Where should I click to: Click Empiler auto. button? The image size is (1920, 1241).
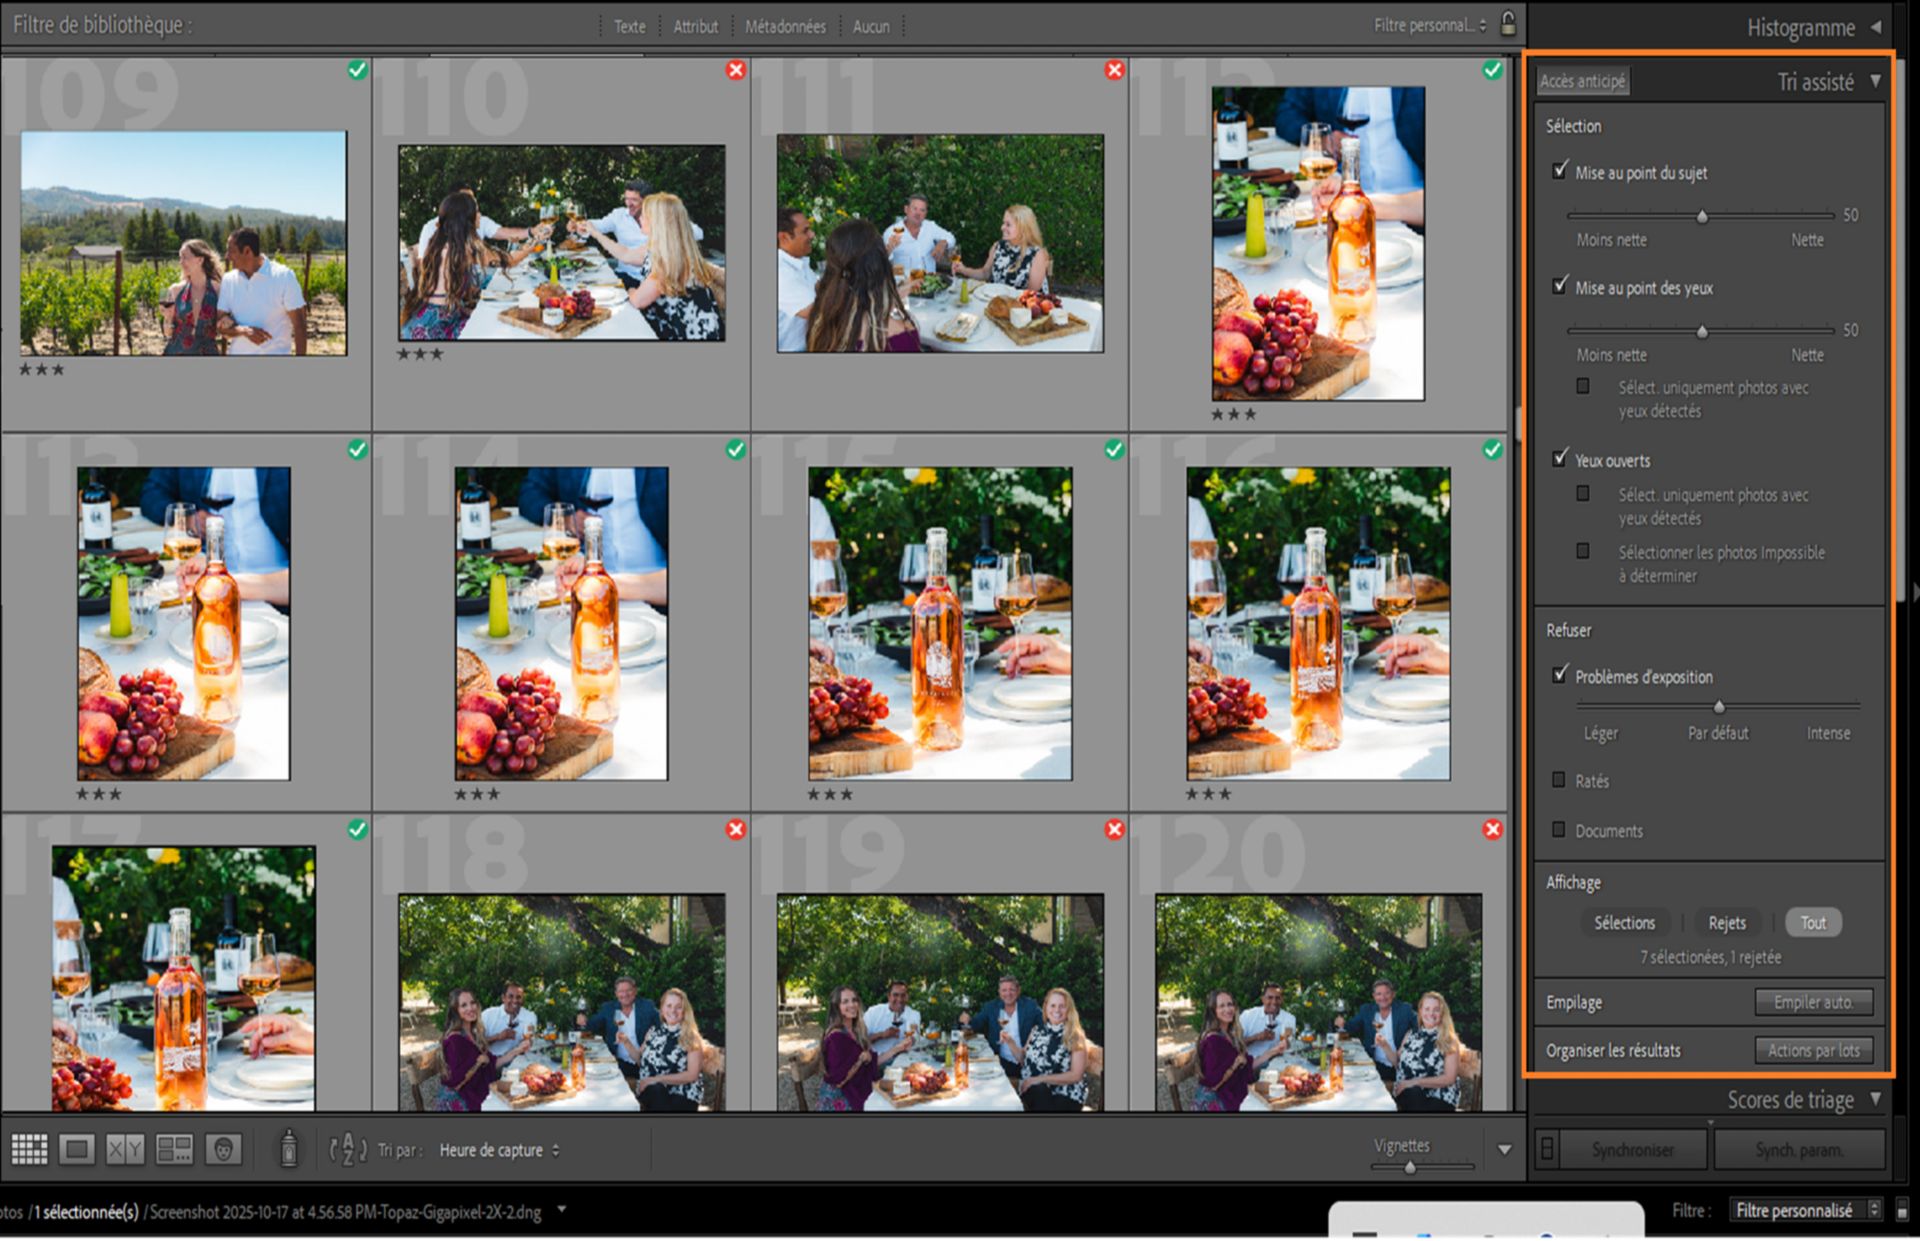pos(1814,1002)
